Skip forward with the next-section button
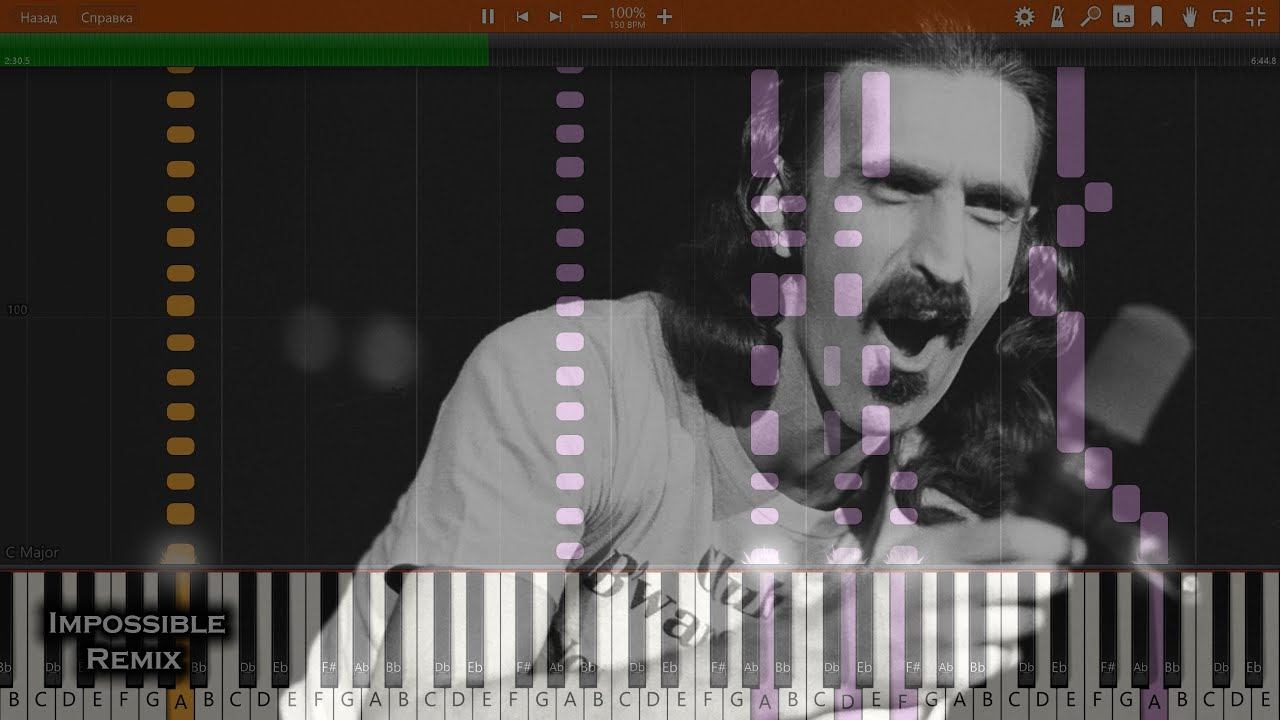The width and height of the screenshot is (1280, 720). coord(555,17)
